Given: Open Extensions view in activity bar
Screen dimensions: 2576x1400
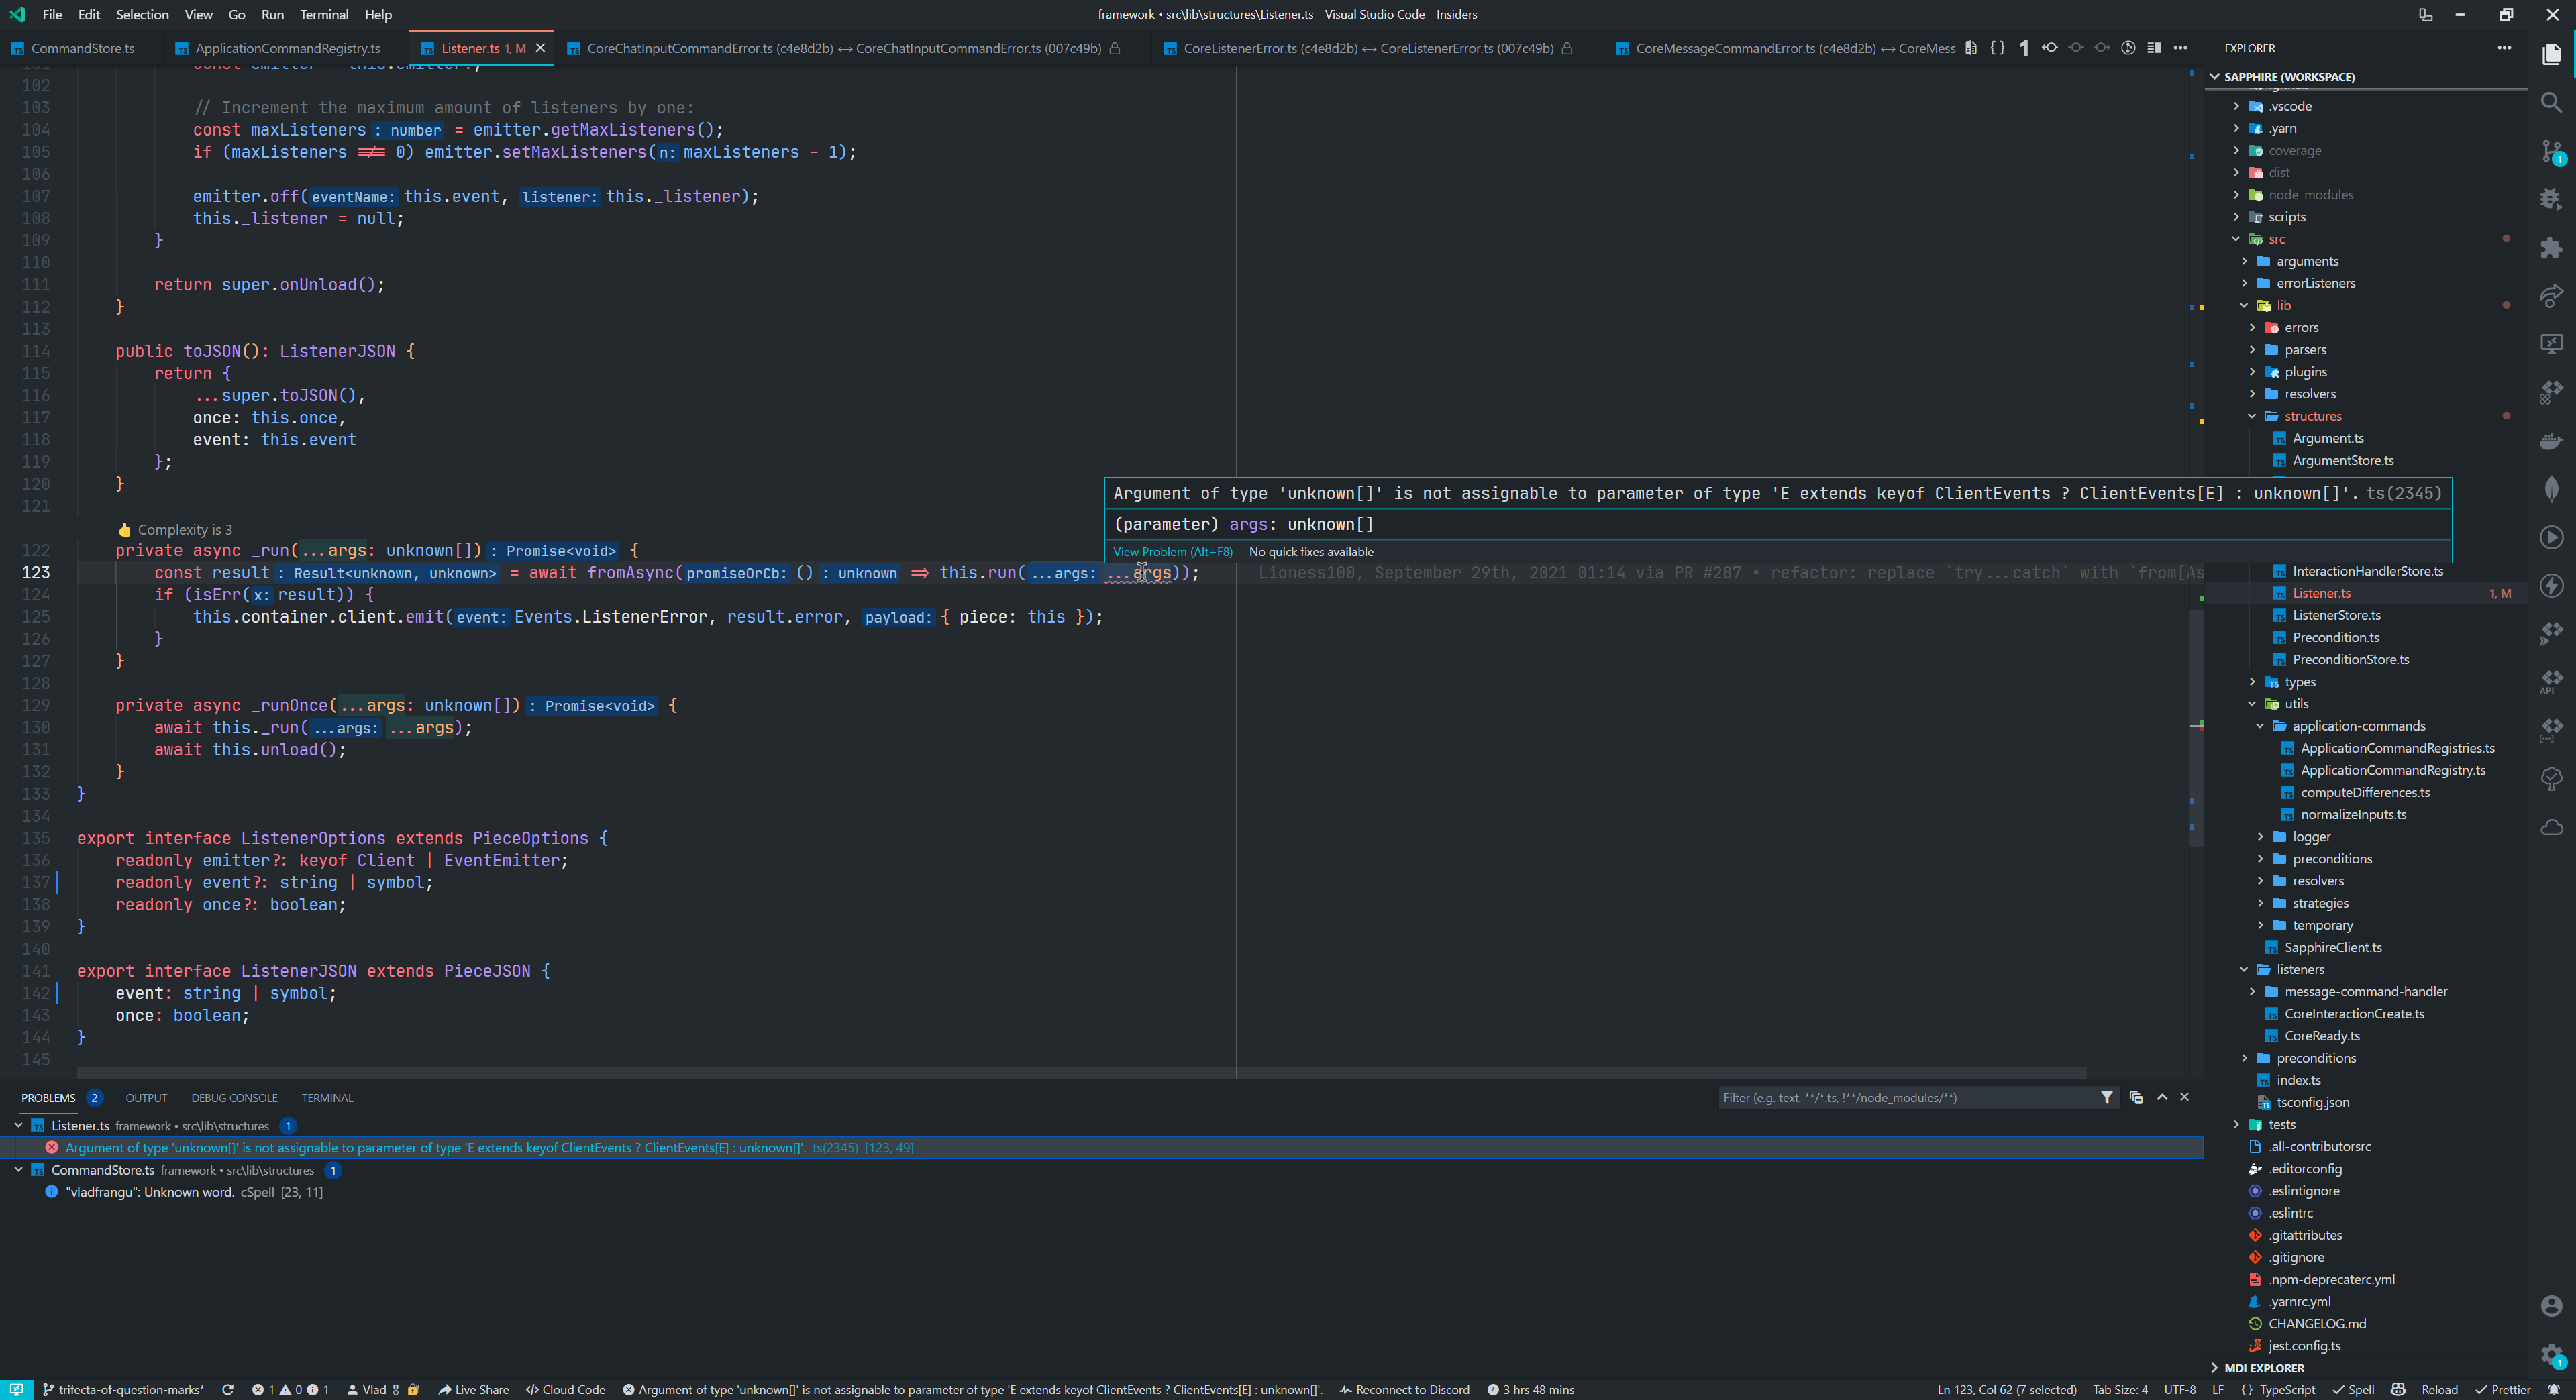Looking at the screenshot, I should click(x=2551, y=248).
